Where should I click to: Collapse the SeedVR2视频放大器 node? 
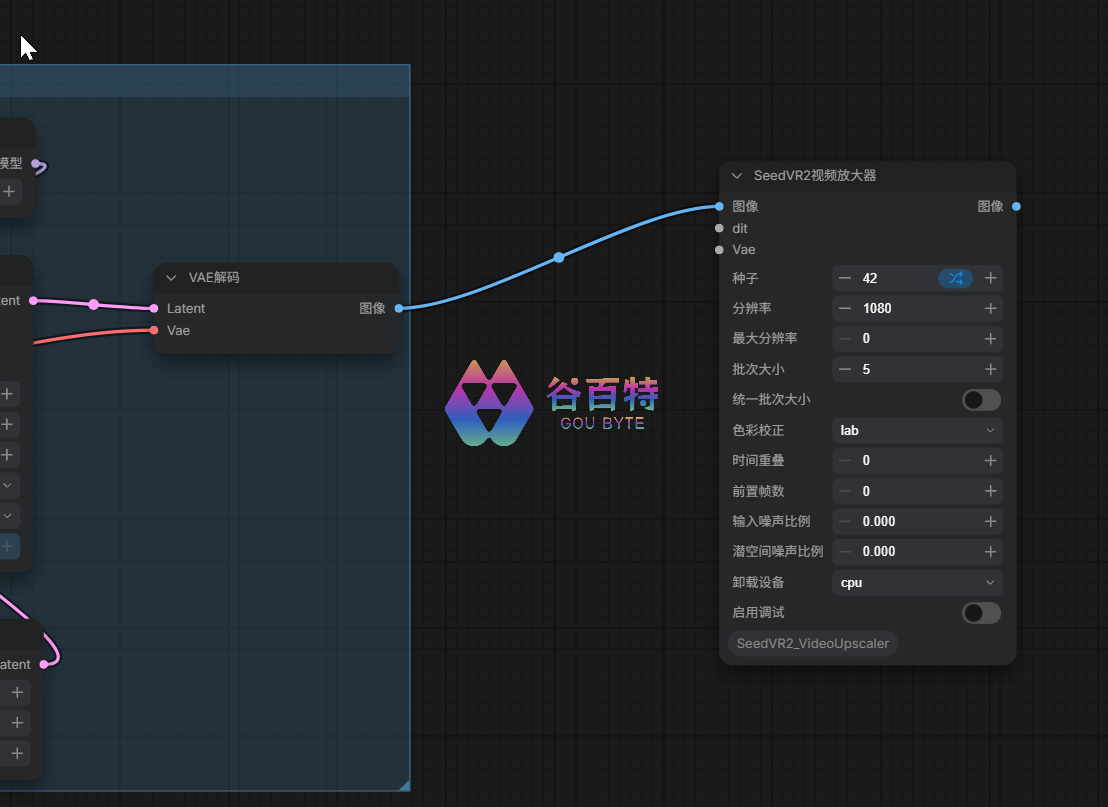point(737,176)
